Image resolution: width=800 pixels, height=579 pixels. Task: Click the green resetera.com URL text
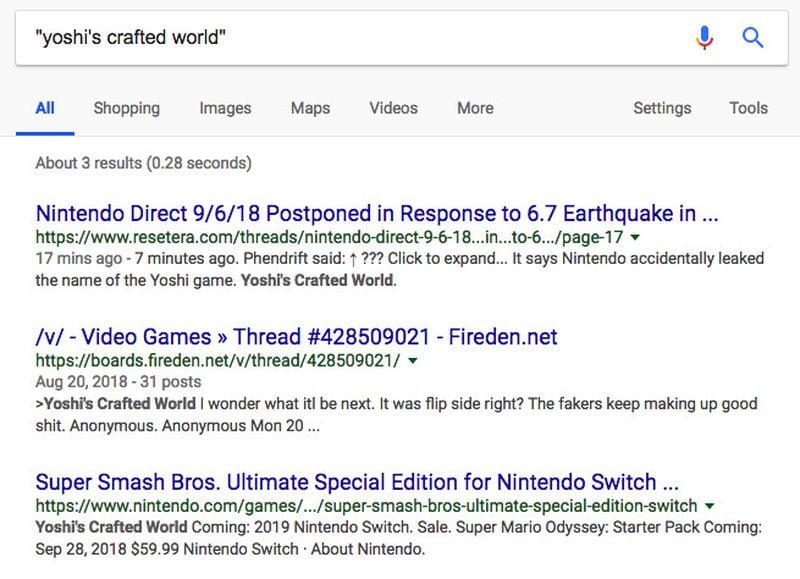click(330, 237)
